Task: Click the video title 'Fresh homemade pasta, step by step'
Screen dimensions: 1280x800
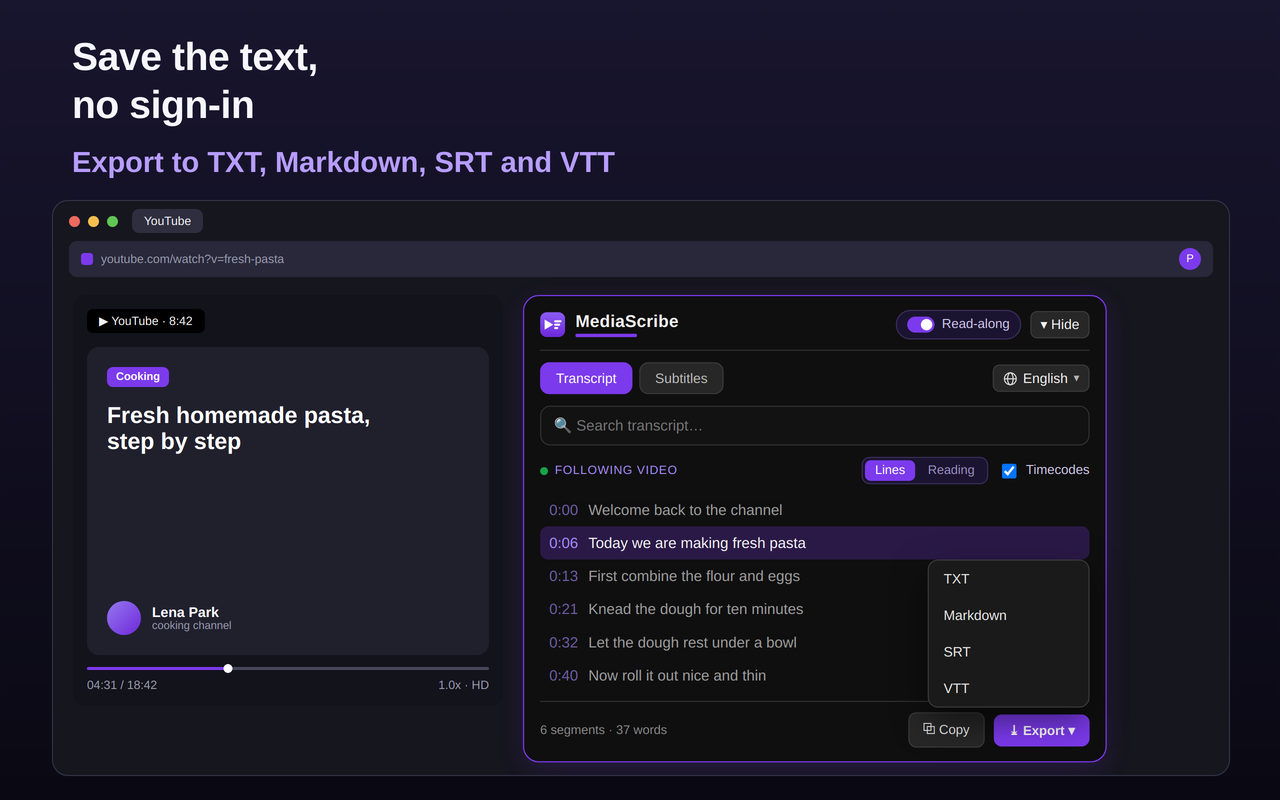Action: click(238, 428)
